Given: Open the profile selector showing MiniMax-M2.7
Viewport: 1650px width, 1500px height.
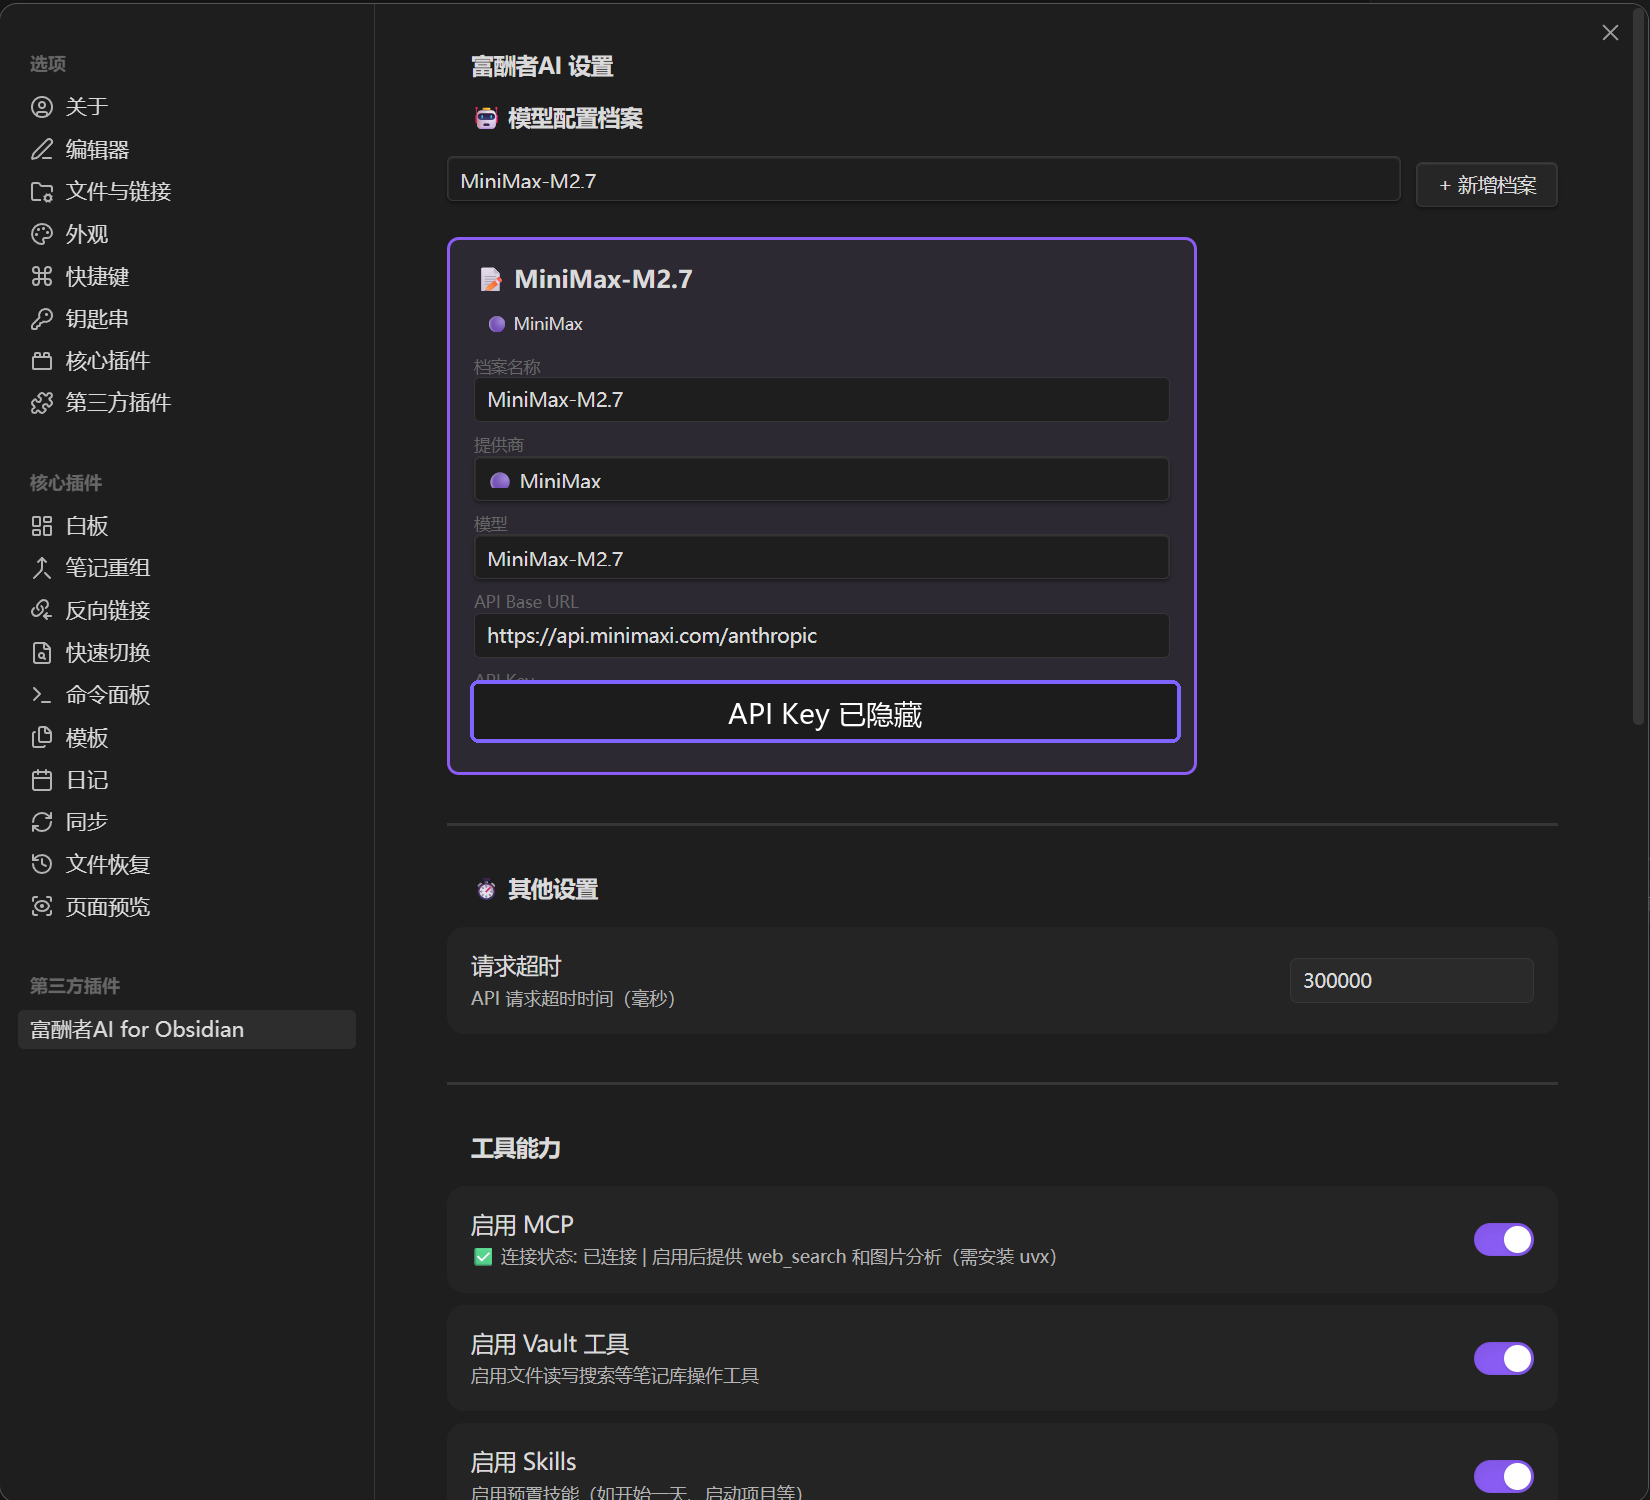Looking at the screenshot, I should pos(923,180).
